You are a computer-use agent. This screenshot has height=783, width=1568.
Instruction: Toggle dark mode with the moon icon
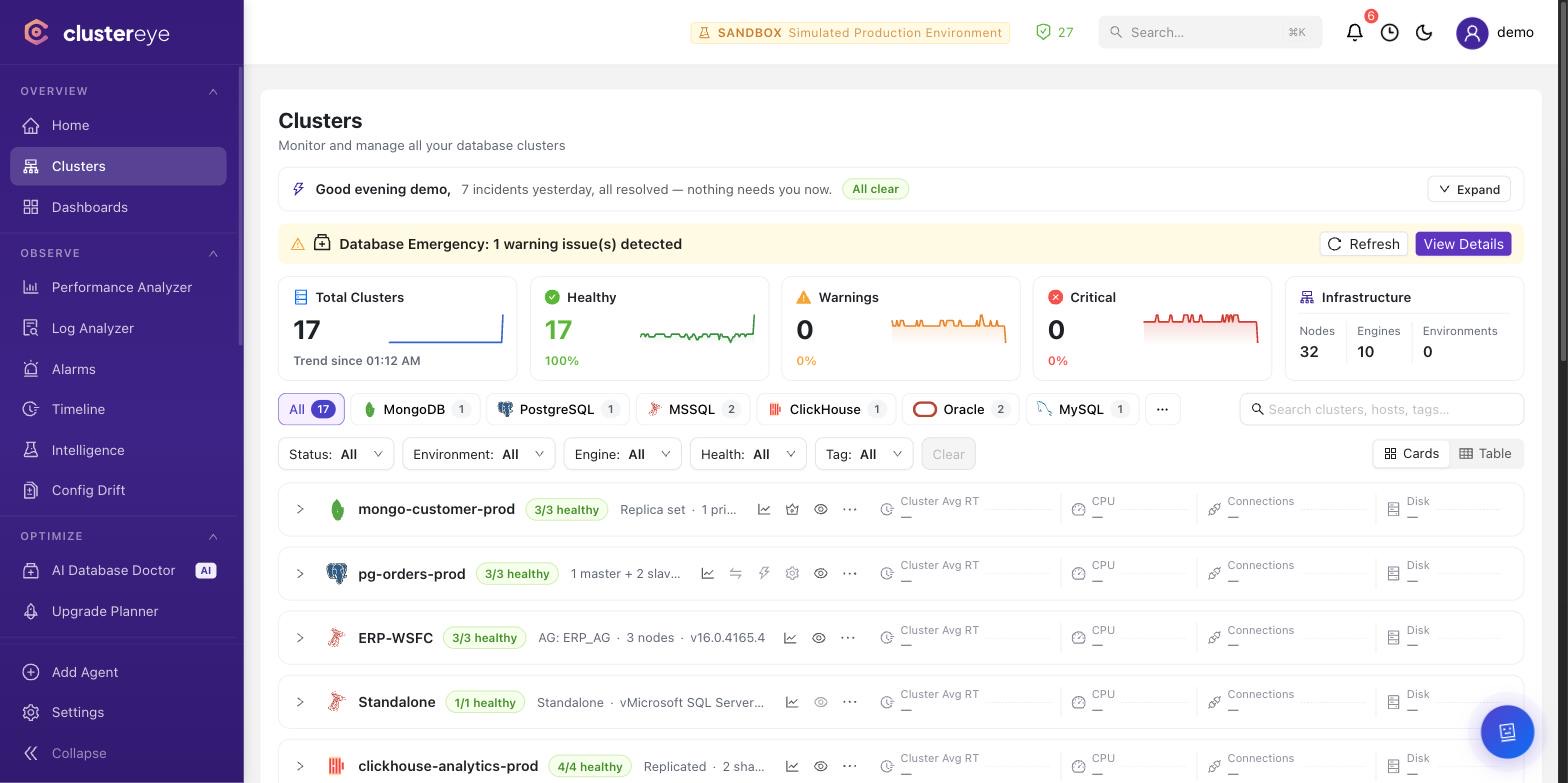pos(1425,32)
